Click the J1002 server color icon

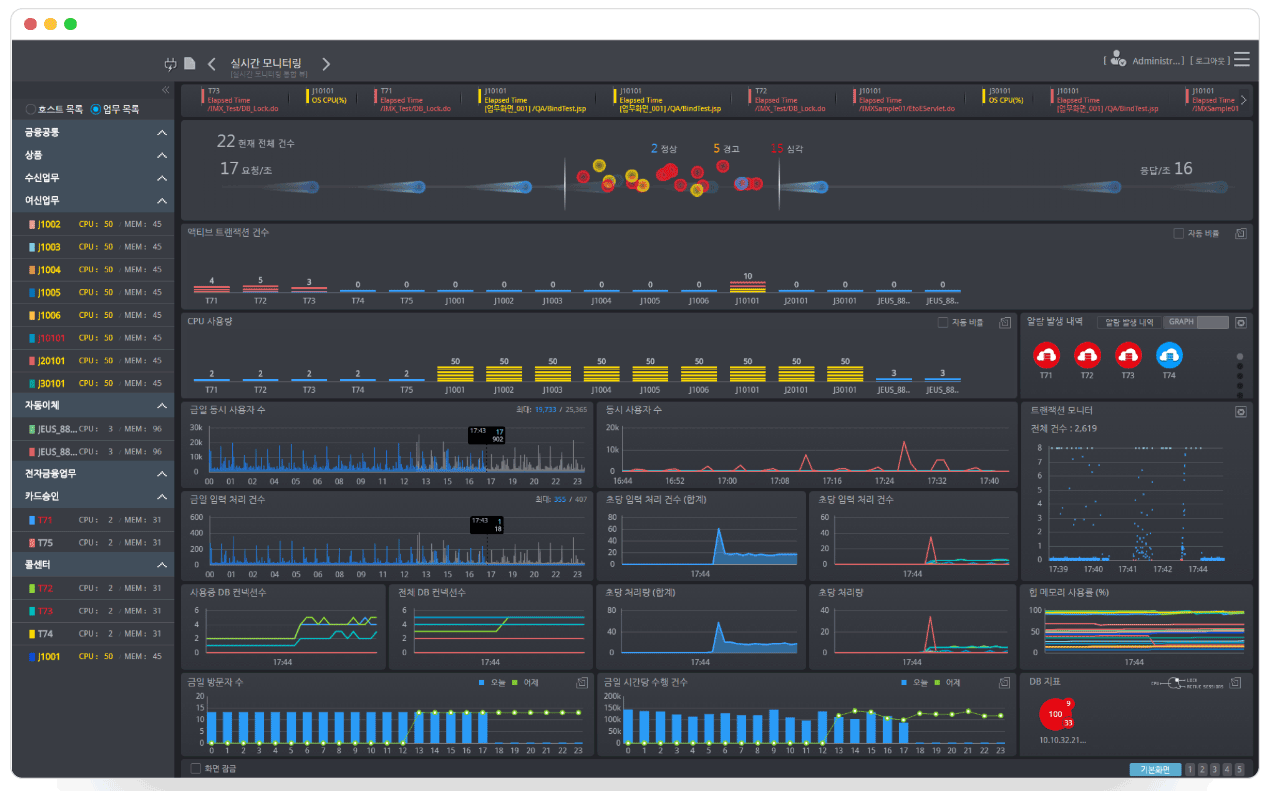coord(32,225)
